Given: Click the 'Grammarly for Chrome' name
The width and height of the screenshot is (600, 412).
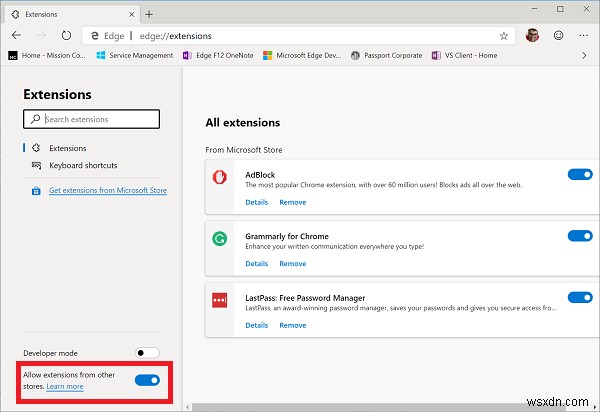Looking at the screenshot, I should pyautogui.click(x=287, y=236).
